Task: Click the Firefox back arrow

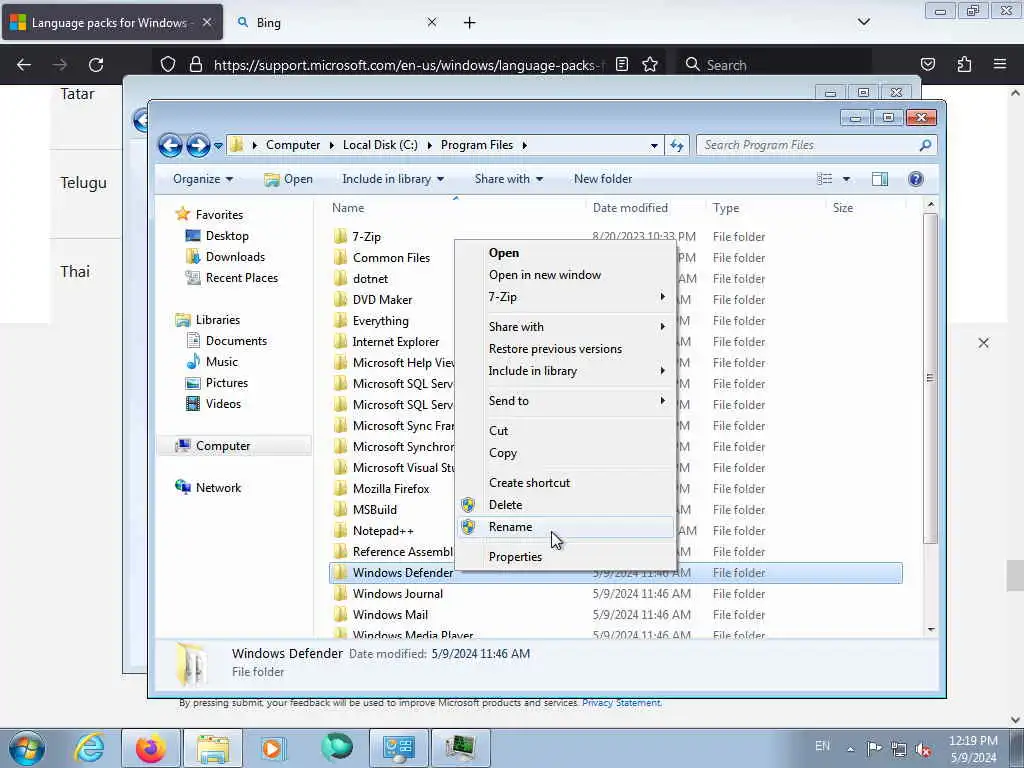Action: tap(24, 65)
